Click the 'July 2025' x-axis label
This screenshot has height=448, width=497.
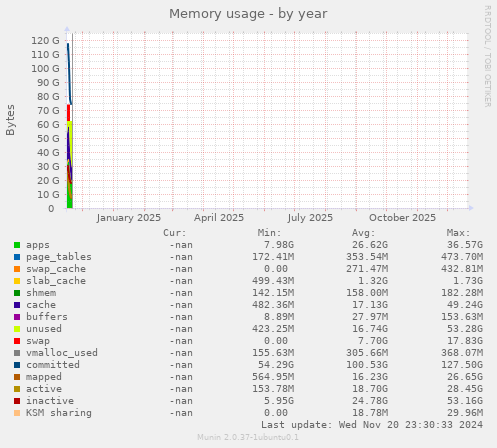point(310,218)
